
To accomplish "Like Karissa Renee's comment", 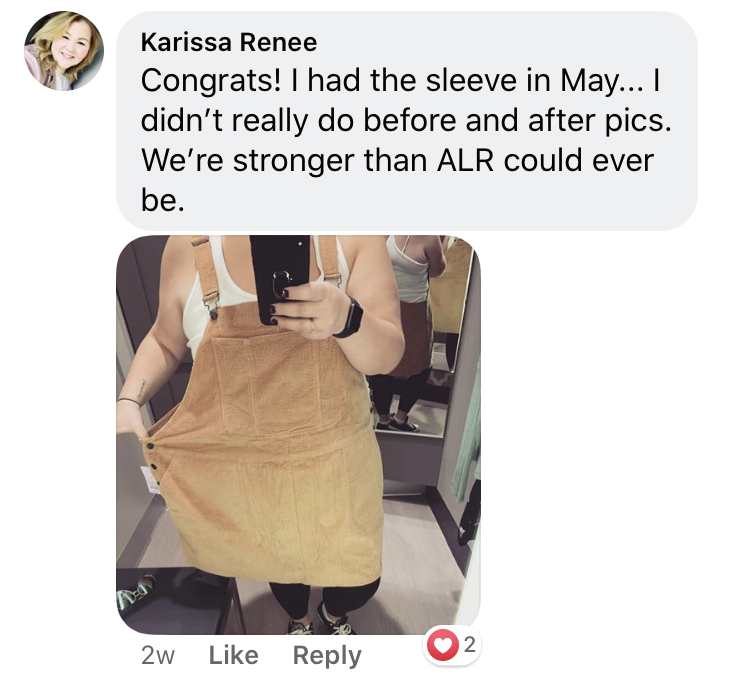I will (x=233, y=655).
